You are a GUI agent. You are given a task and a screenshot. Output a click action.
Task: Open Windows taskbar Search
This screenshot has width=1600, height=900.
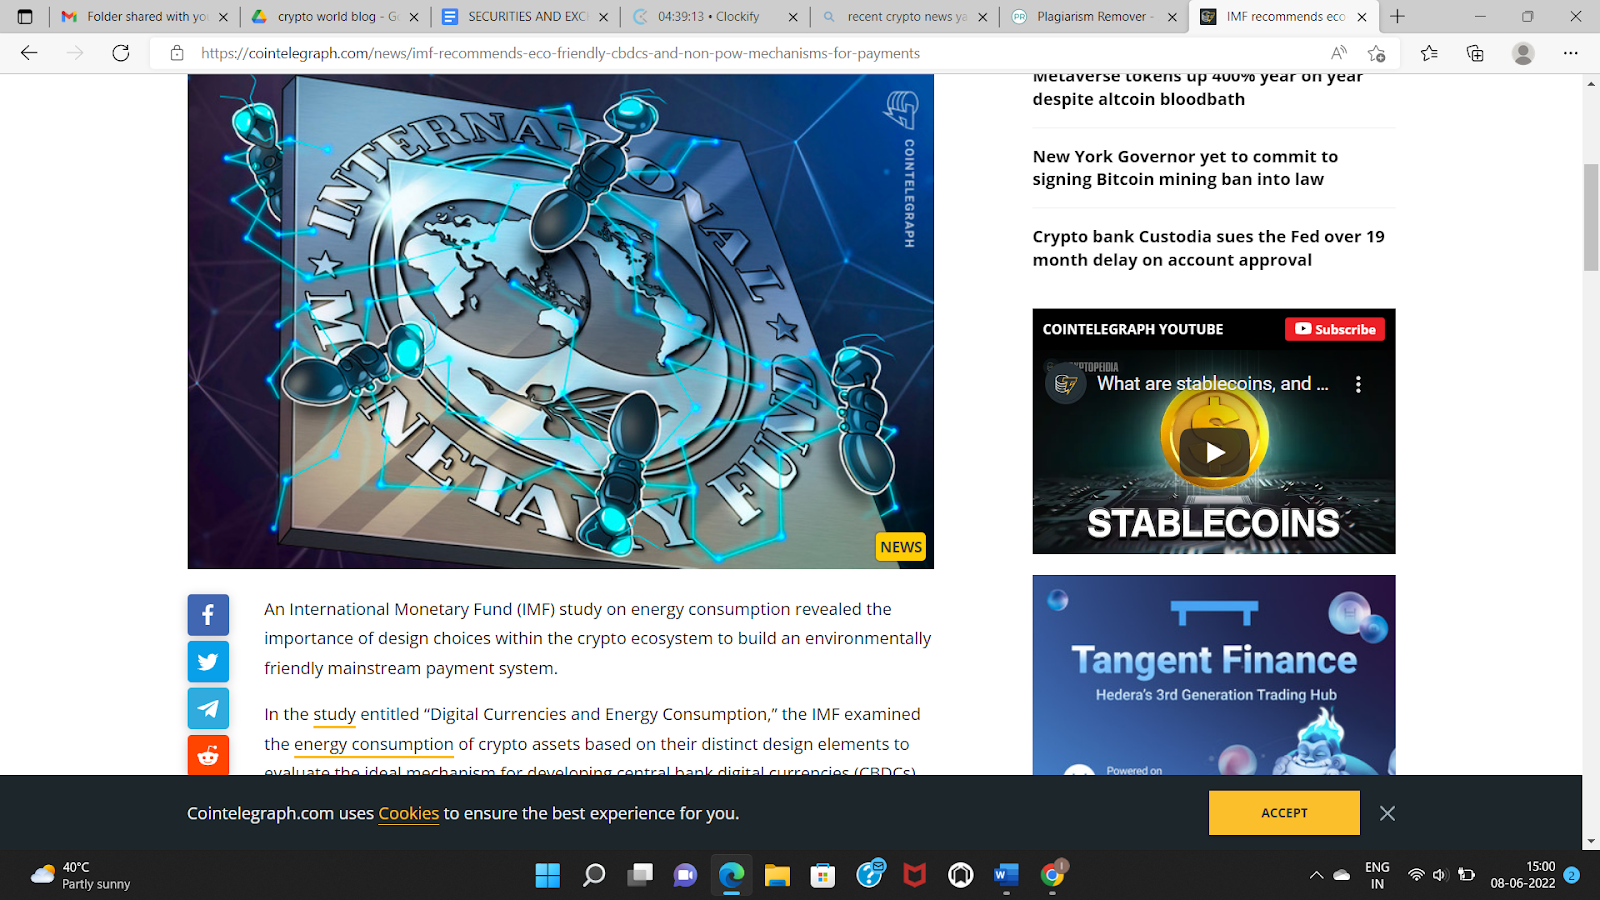(594, 876)
